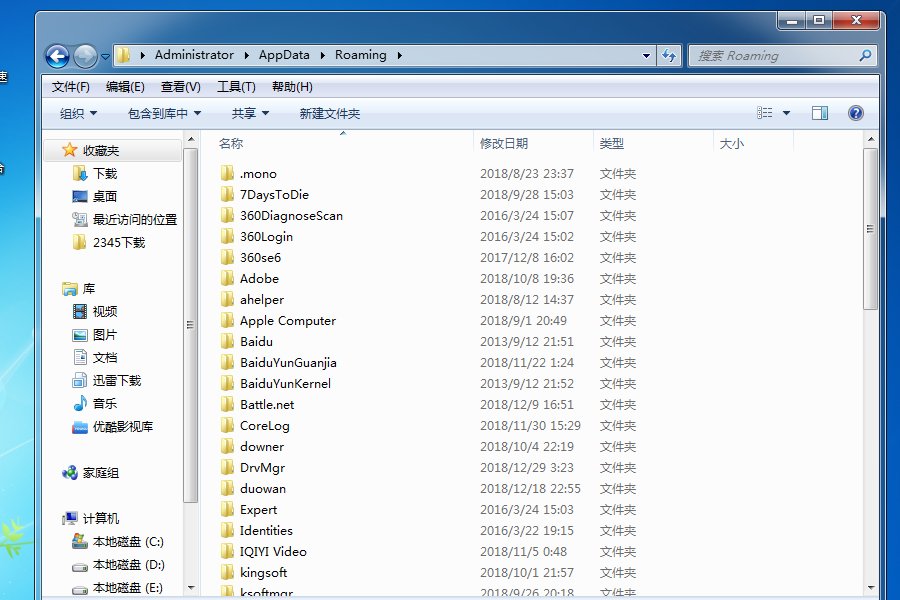
Task: Click the Forward navigation arrow button
Action: tap(85, 56)
